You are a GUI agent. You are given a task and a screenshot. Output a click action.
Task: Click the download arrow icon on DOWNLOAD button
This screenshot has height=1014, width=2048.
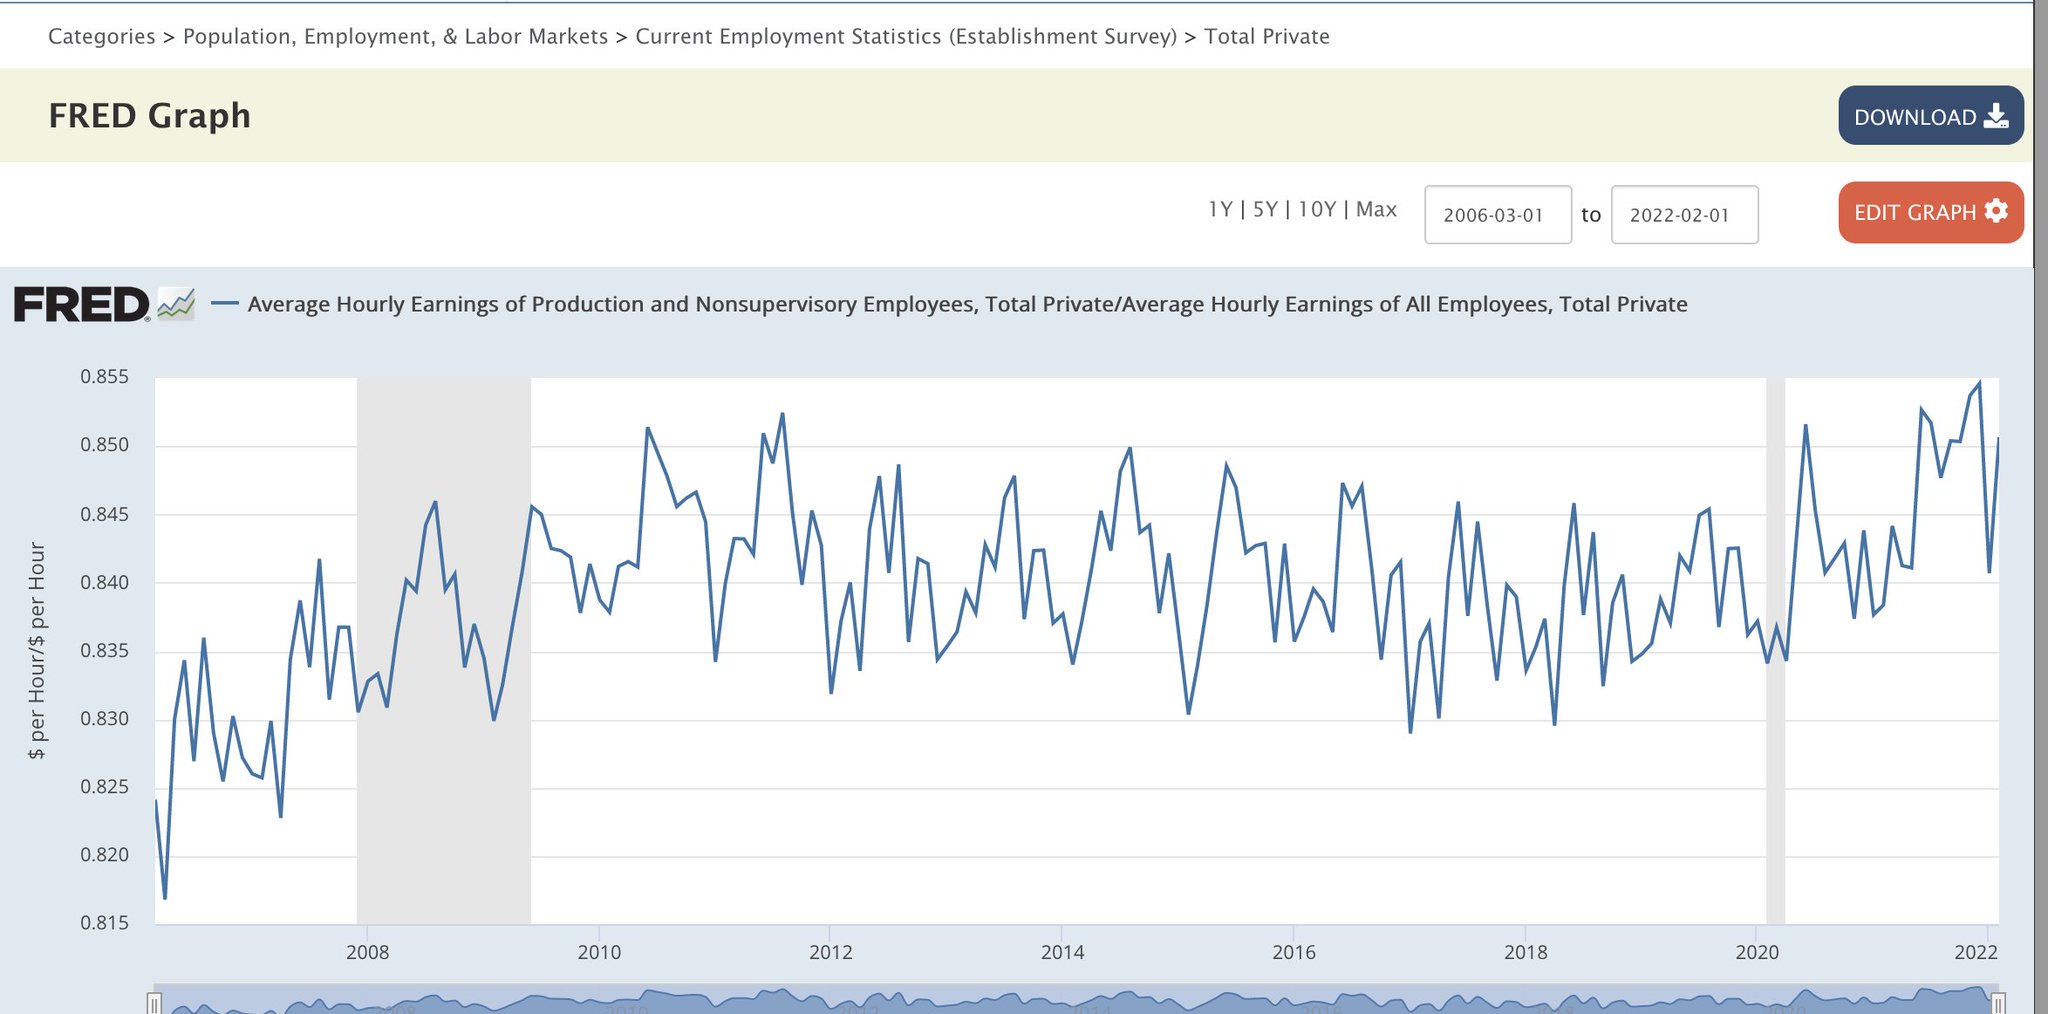(x=1996, y=116)
